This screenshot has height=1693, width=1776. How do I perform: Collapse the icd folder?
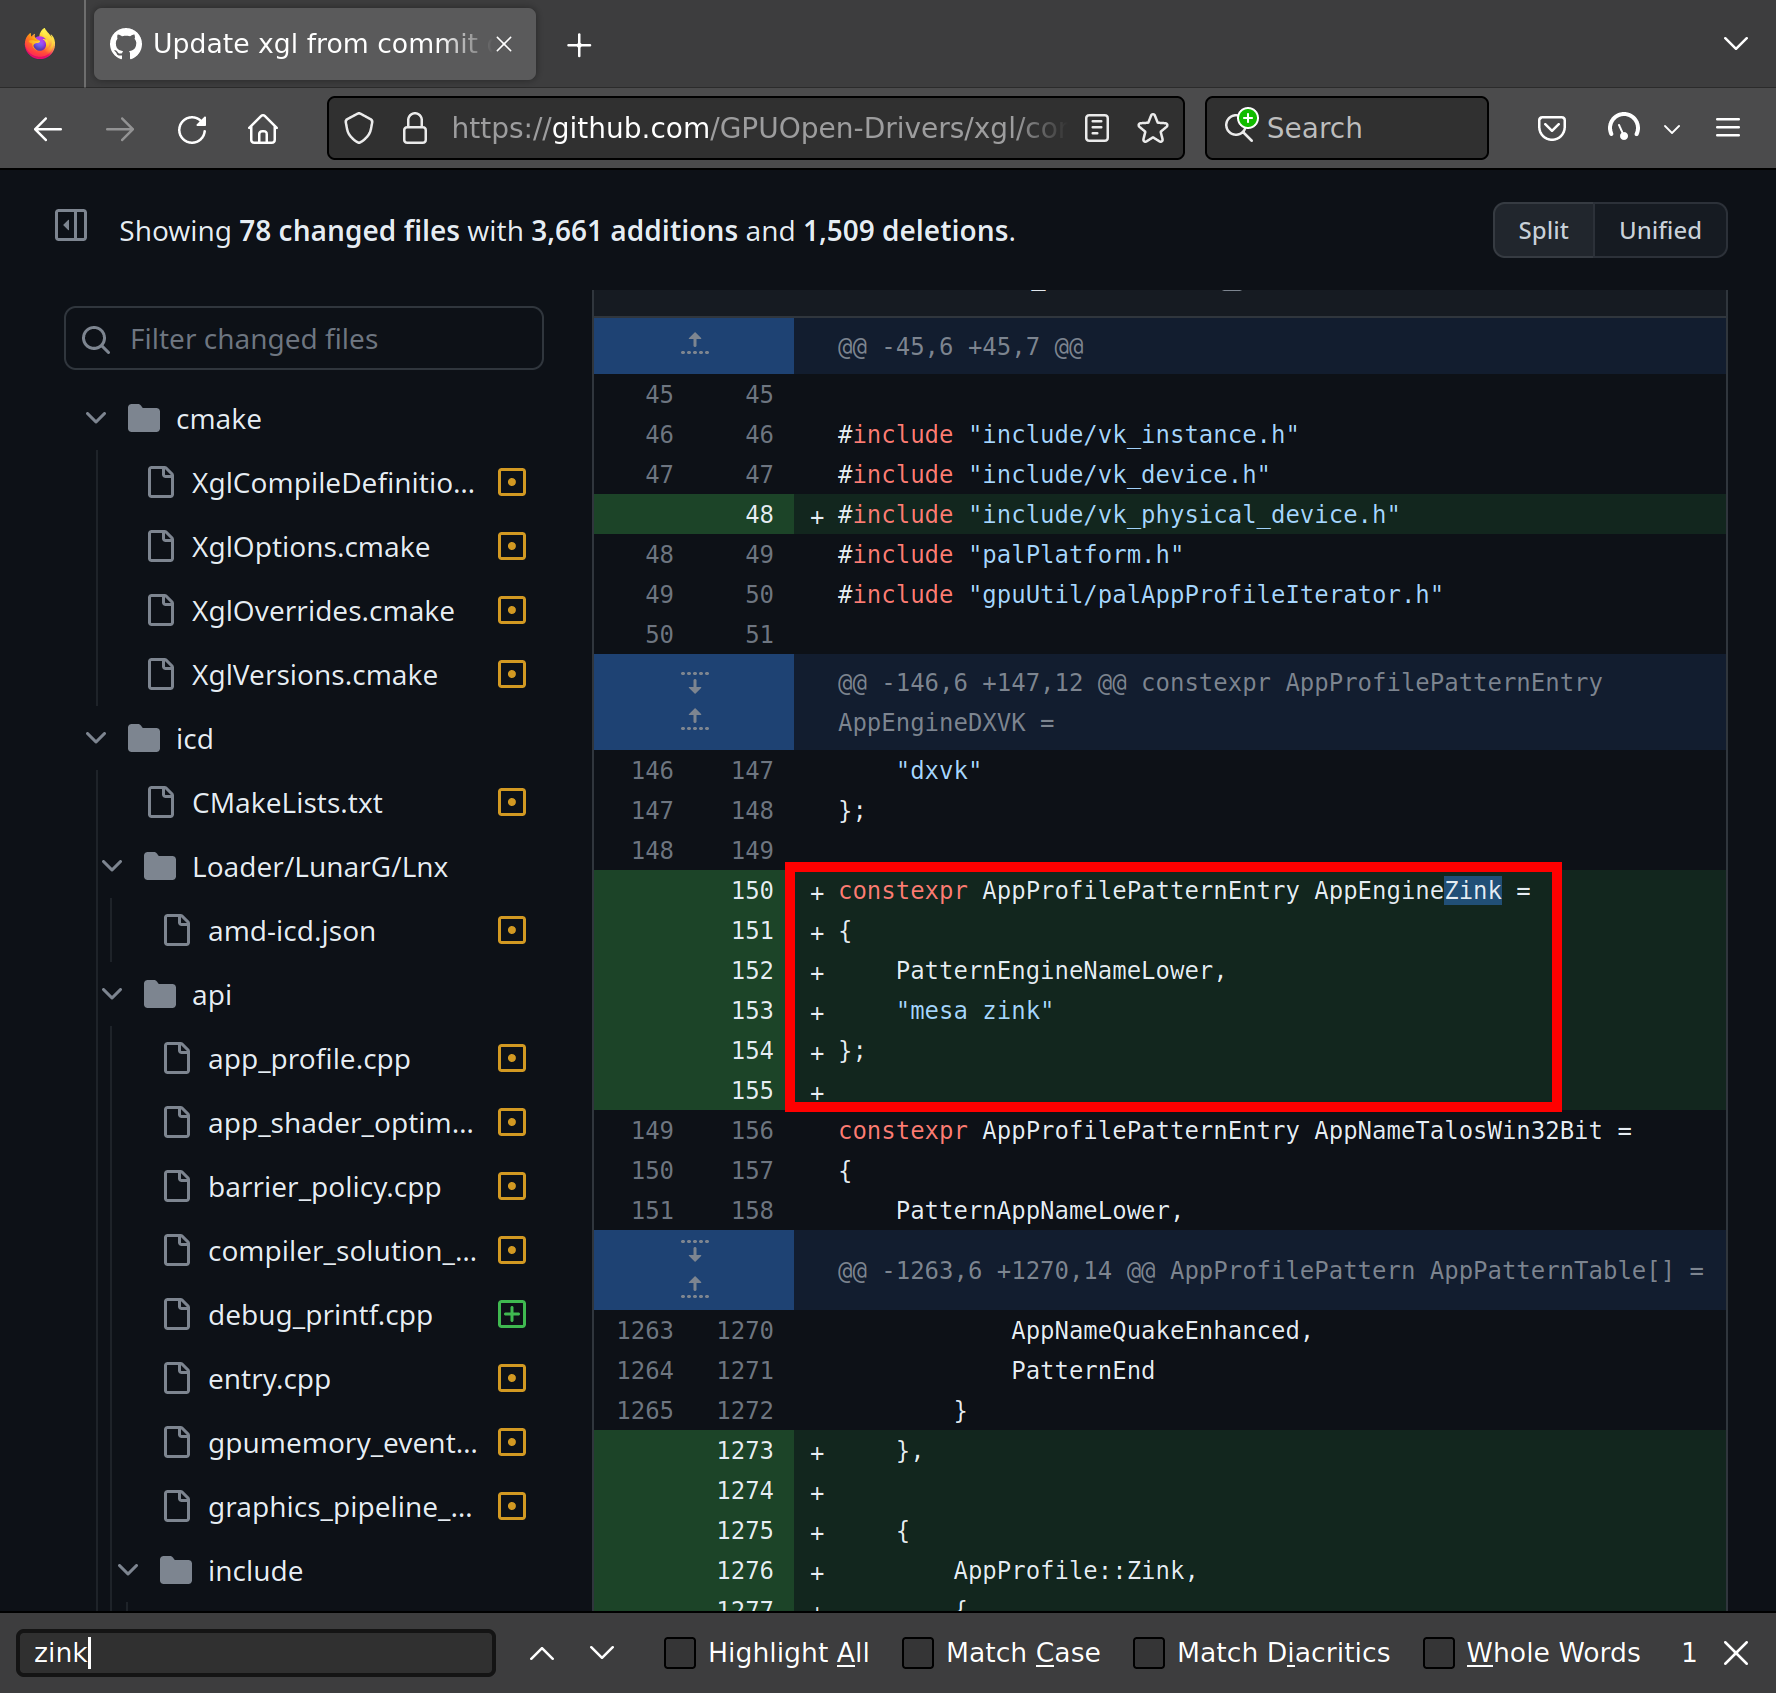coord(96,738)
